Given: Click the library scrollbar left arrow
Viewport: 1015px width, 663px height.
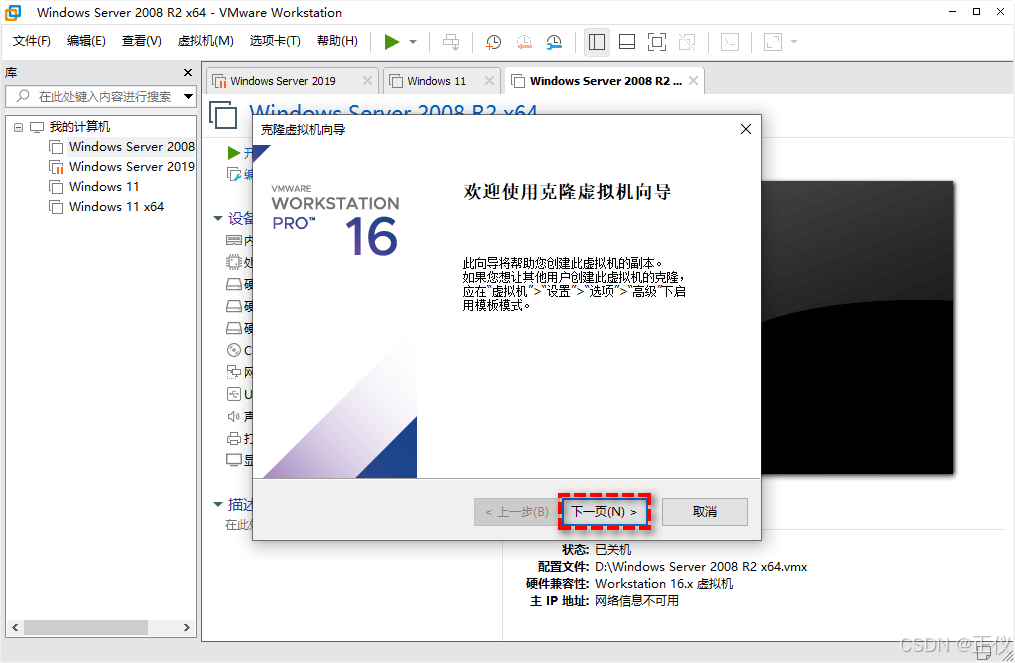Looking at the screenshot, I should pos(16,627).
